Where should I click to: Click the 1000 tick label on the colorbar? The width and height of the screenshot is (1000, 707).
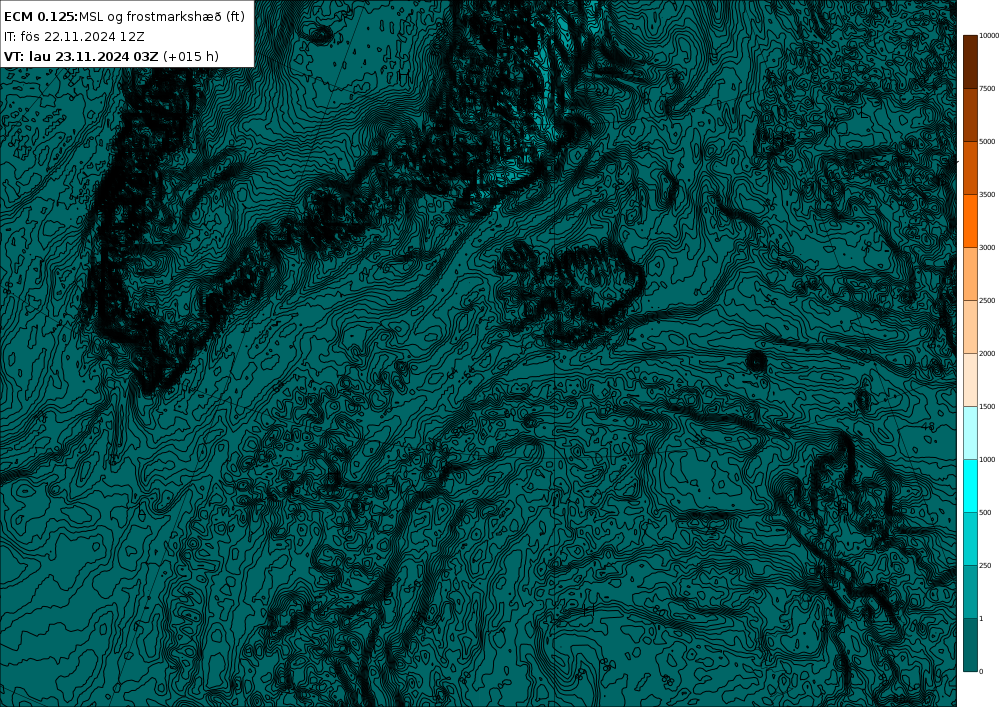(987, 459)
